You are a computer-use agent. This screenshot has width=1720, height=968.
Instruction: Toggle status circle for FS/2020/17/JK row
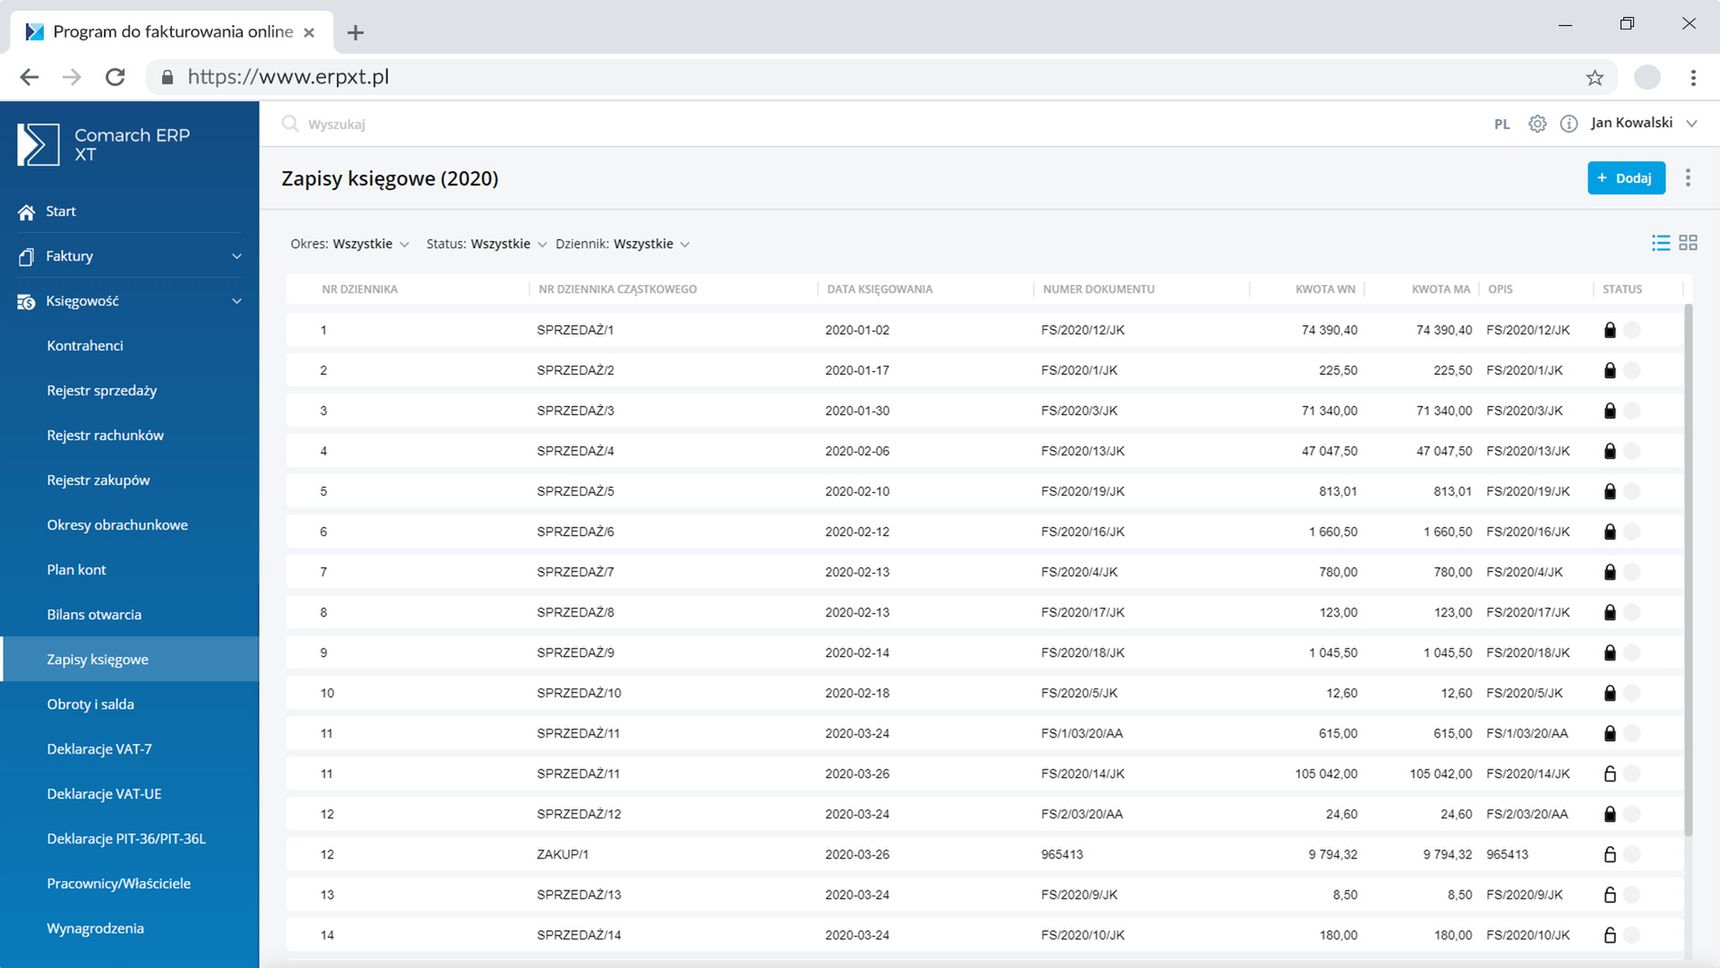(1632, 612)
